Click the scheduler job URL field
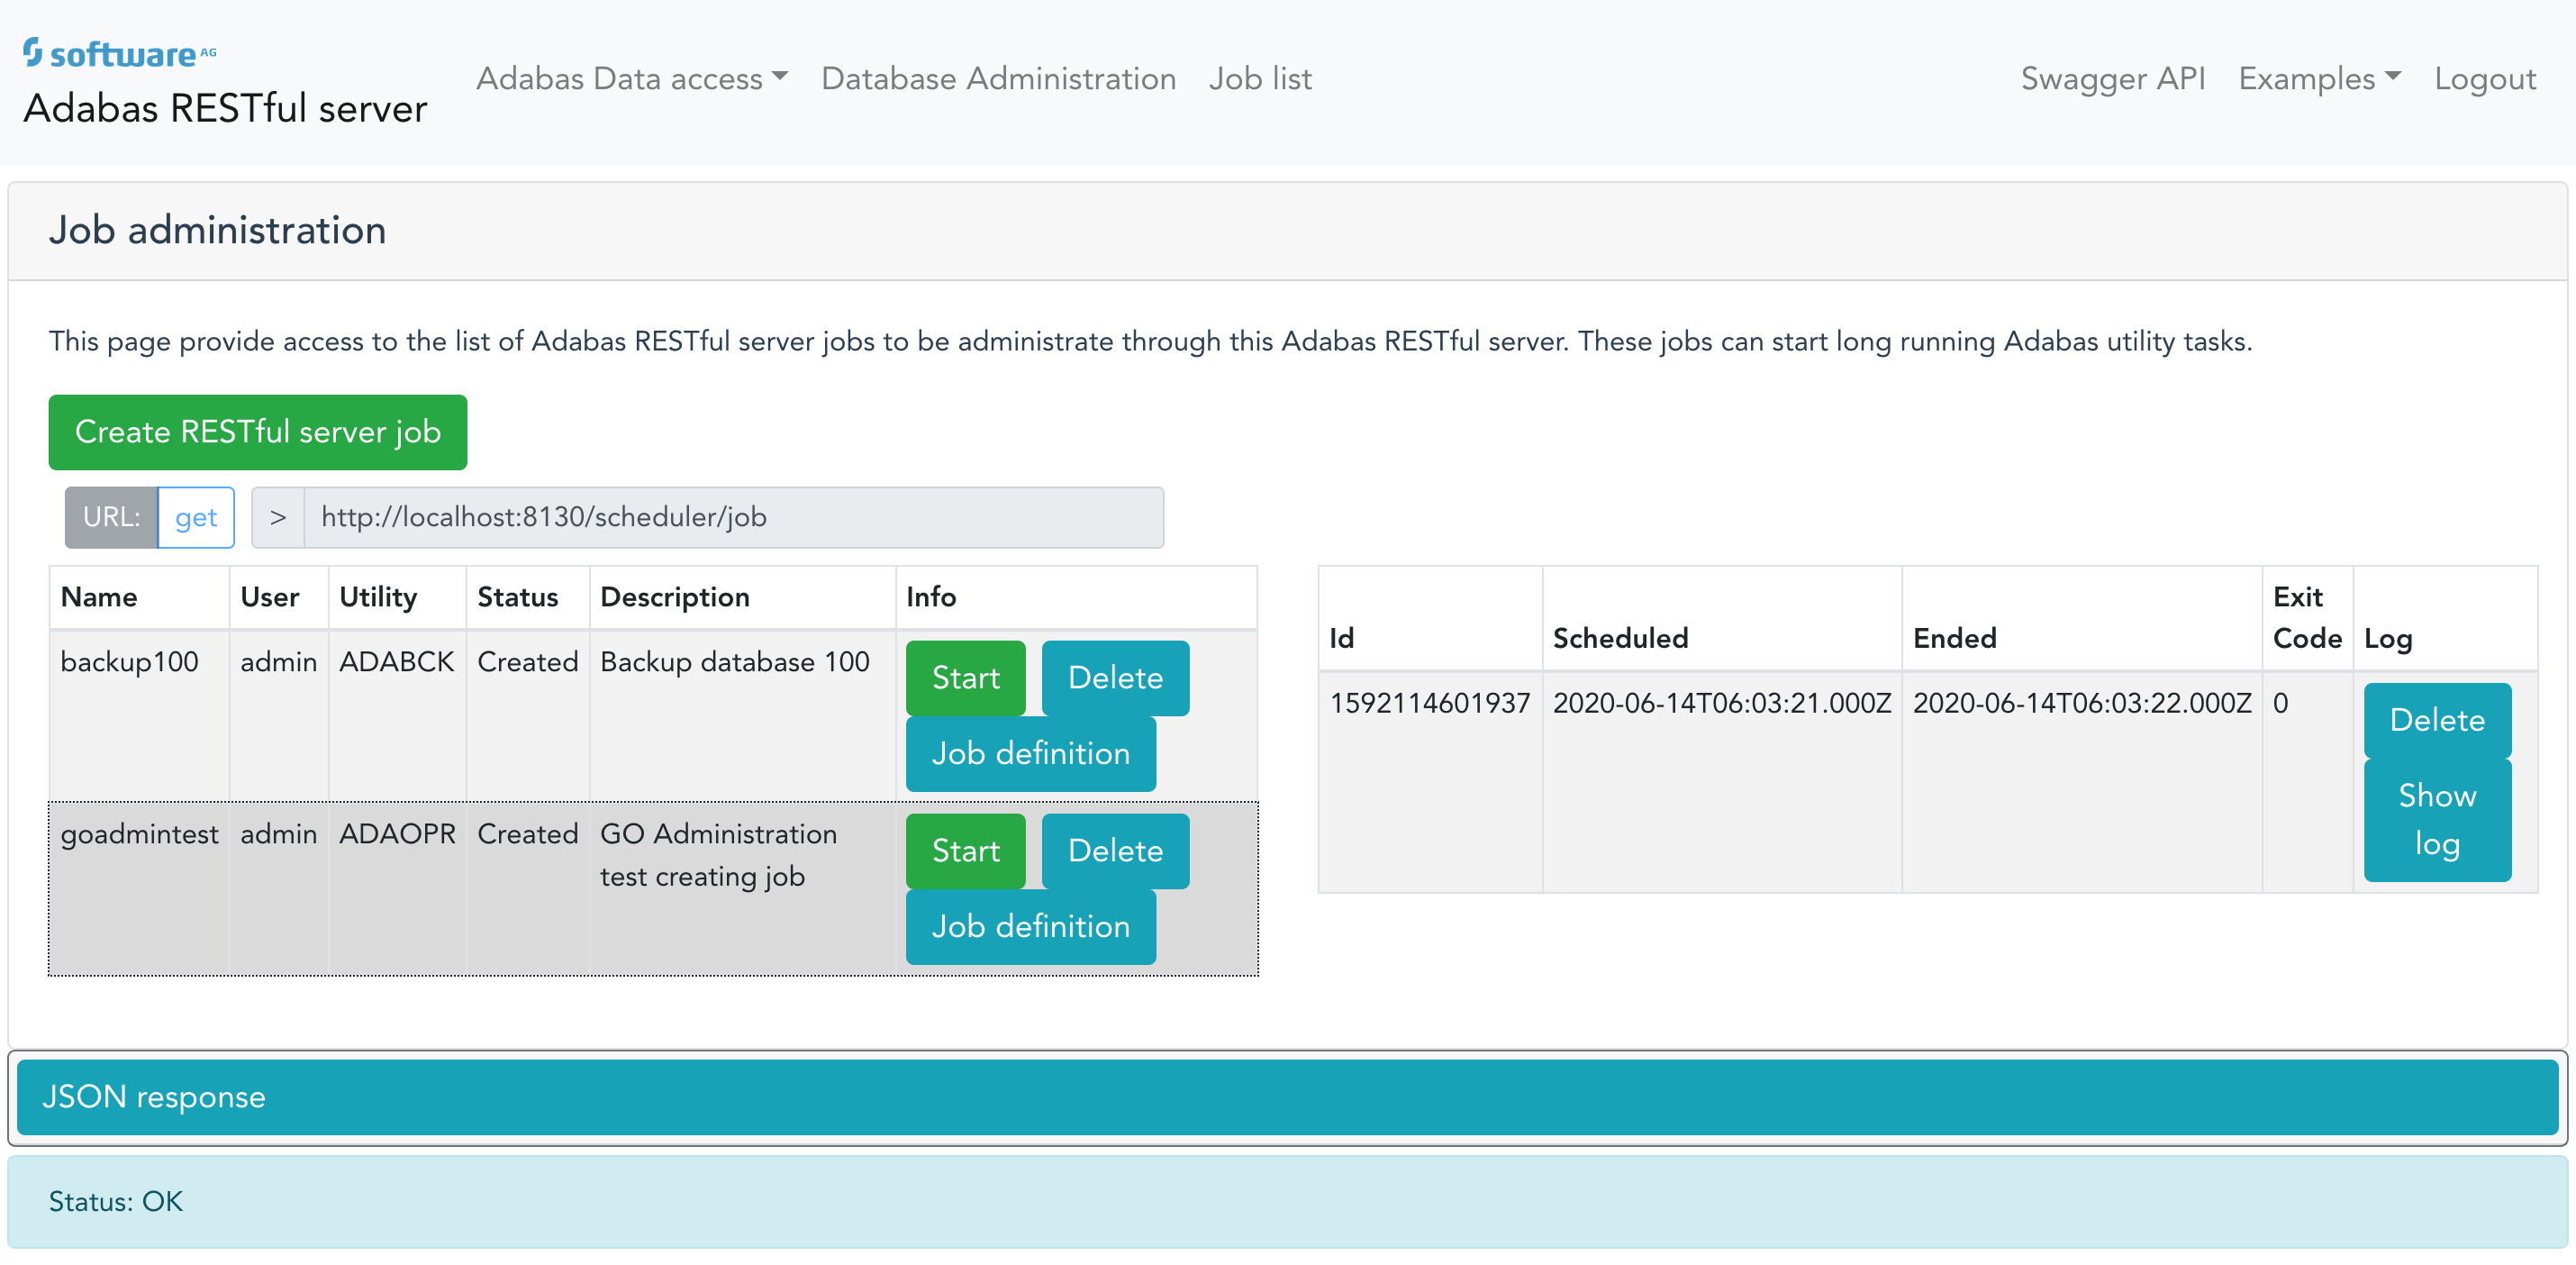 pyautogui.click(x=732, y=517)
